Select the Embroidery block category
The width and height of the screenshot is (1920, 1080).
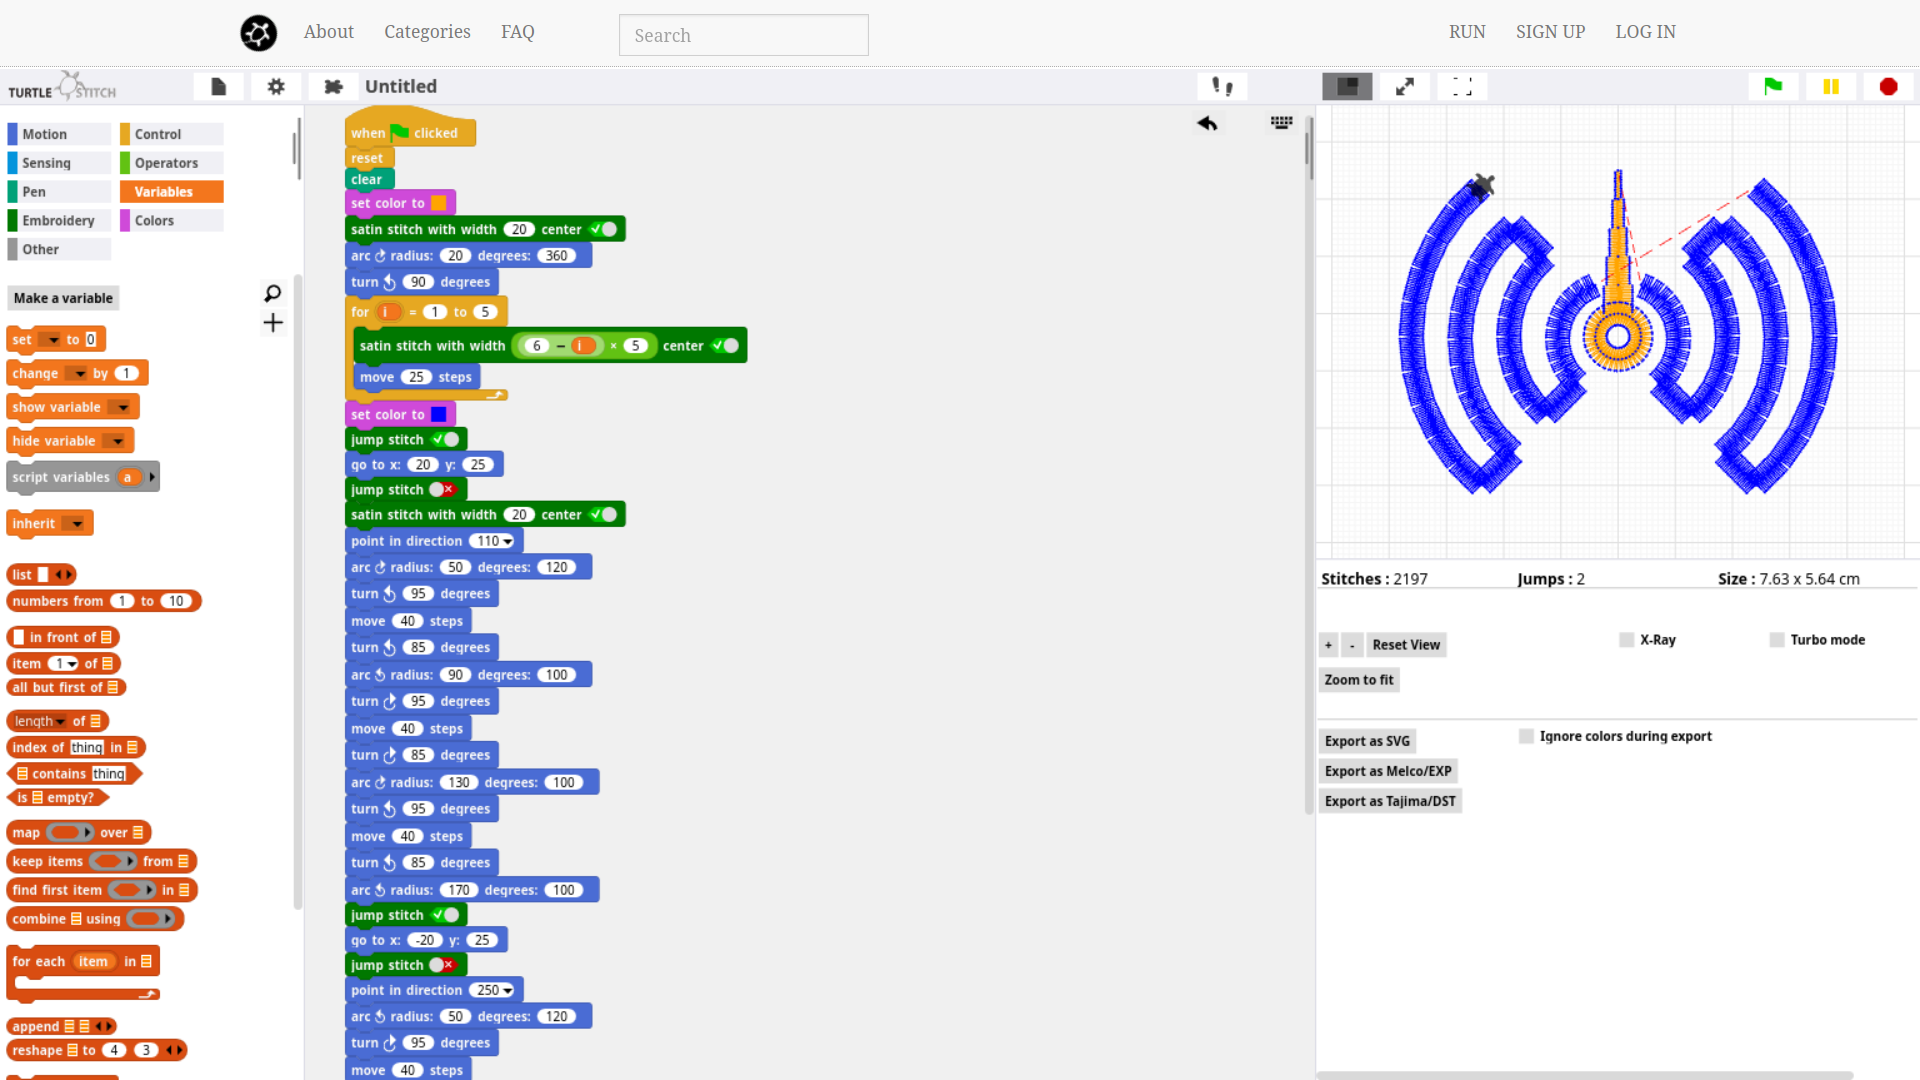point(58,221)
